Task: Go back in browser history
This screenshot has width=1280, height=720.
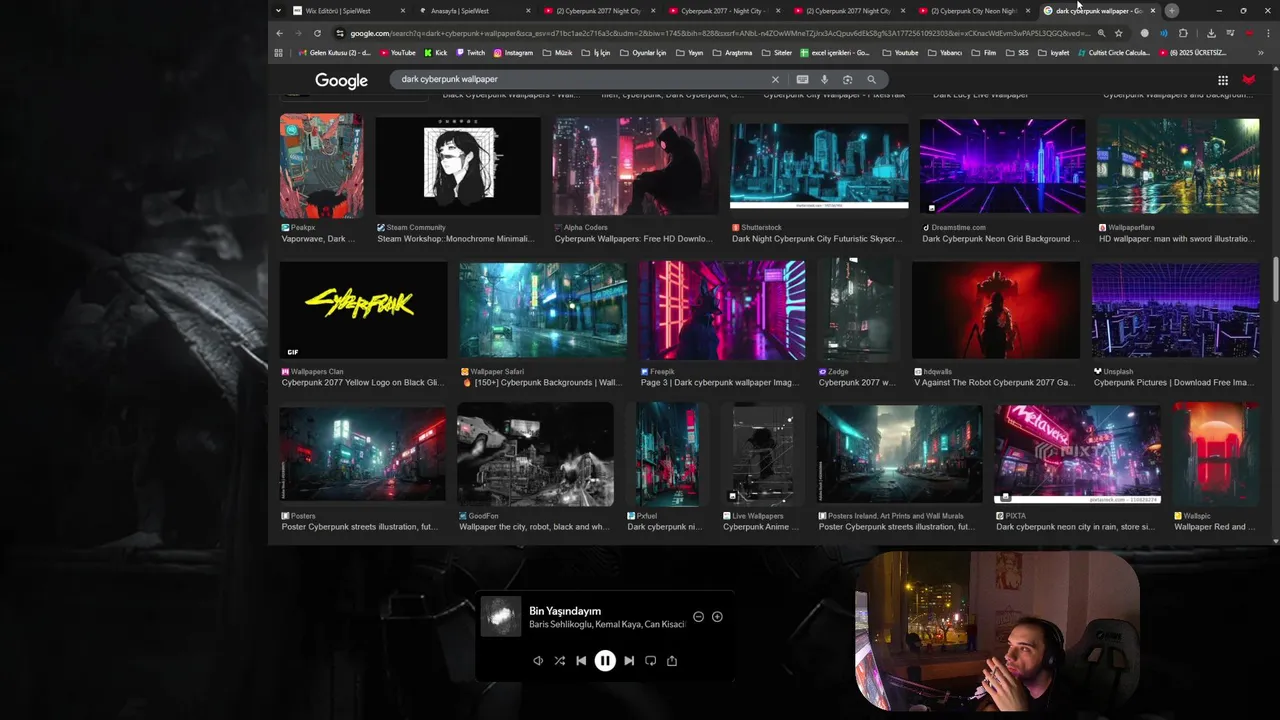Action: click(x=279, y=33)
